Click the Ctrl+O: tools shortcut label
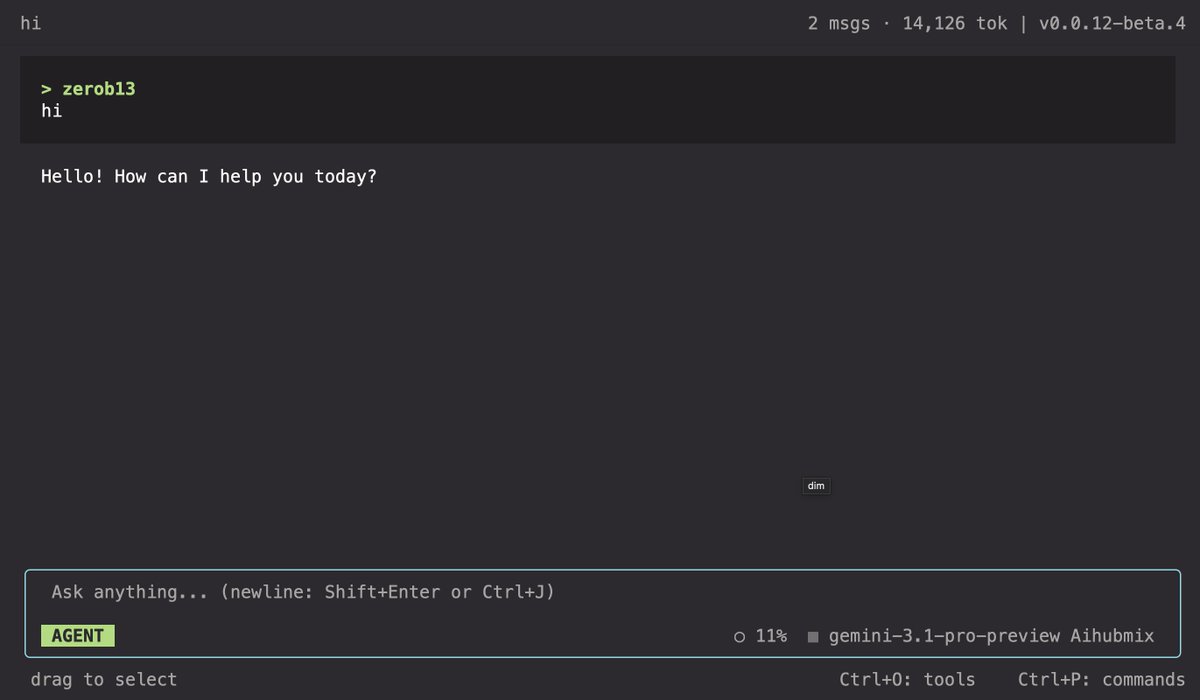Viewport: 1200px width, 700px height. (x=908, y=679)
